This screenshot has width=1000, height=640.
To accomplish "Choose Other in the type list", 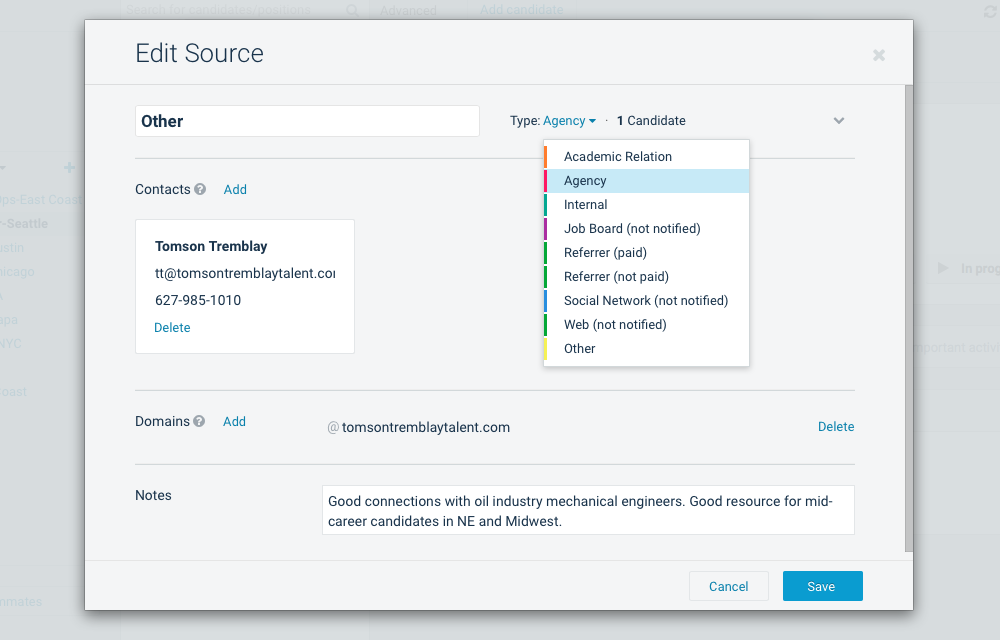I will pyautogui.click(x=579, y=349).
